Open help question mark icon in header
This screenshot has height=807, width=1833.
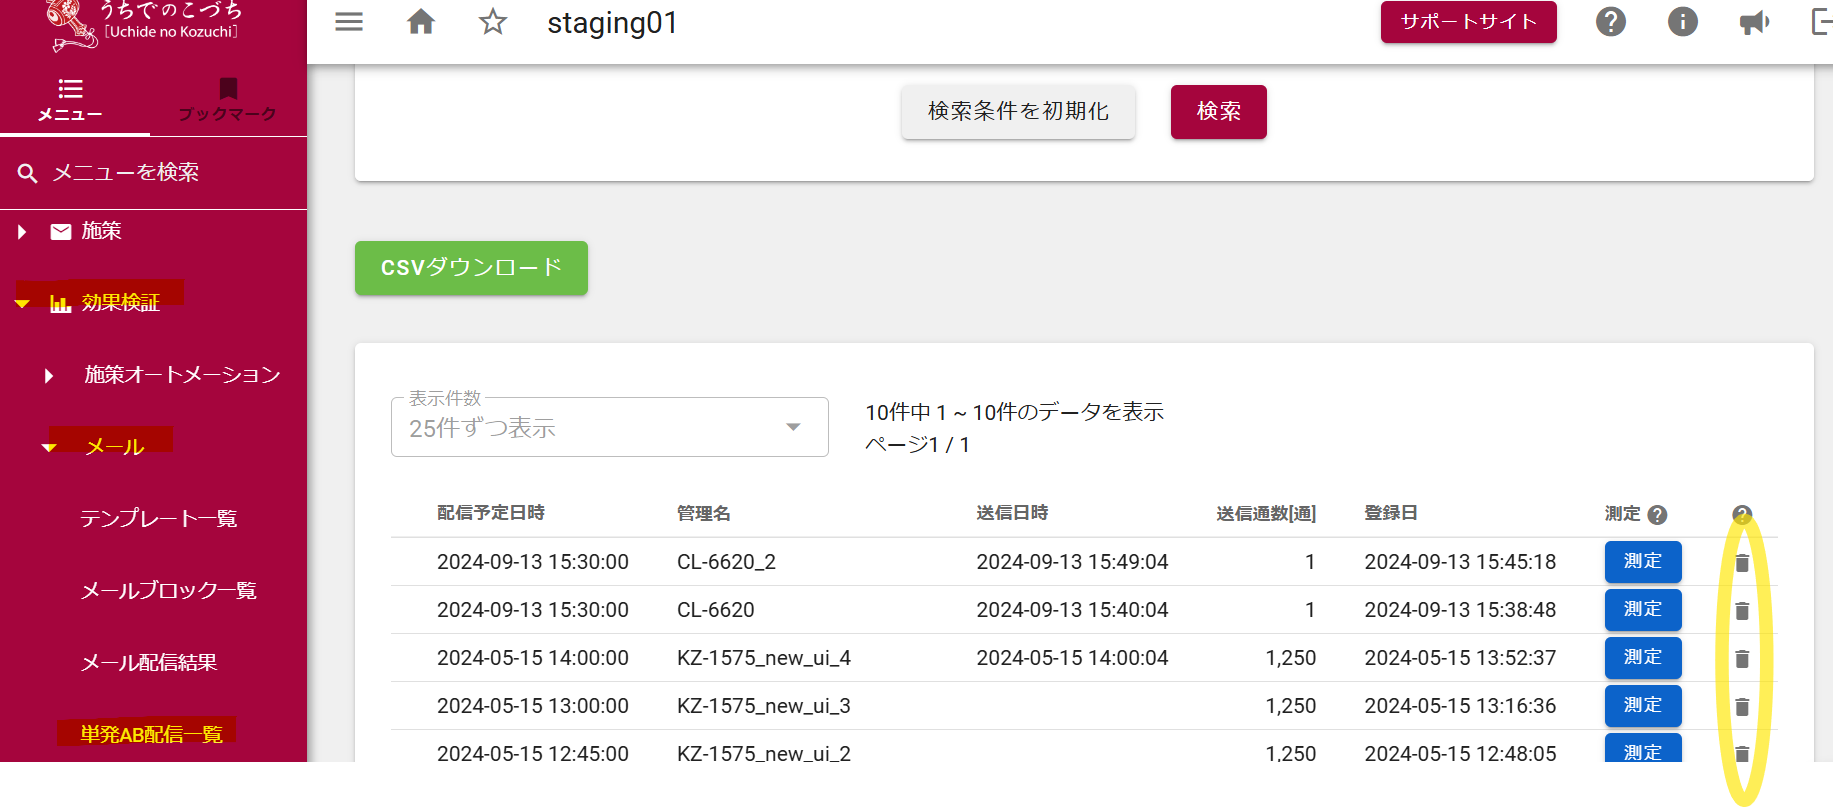click(1610, 22)
